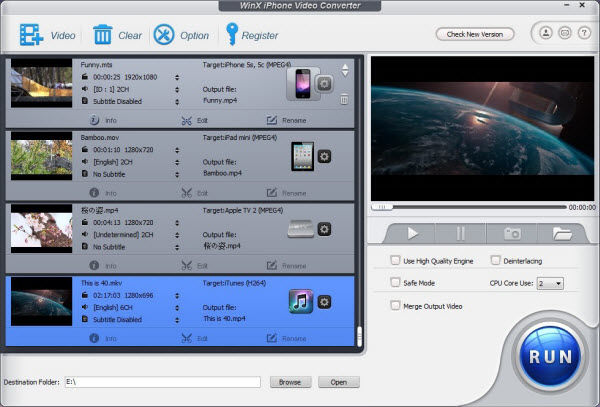
Task: Open the snapshot folder icon under preview
Action: 562,233
